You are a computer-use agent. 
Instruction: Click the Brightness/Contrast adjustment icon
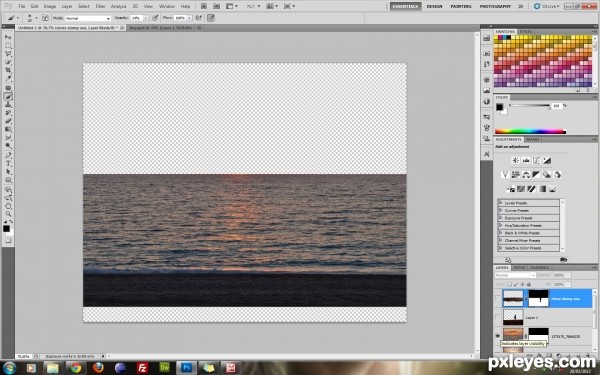coord(515,161)
